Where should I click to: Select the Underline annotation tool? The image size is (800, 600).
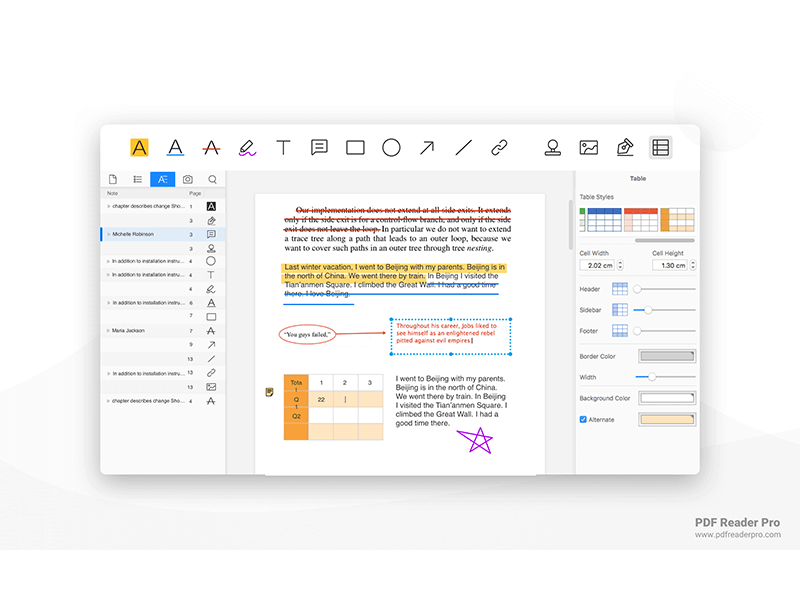(175, 148)
